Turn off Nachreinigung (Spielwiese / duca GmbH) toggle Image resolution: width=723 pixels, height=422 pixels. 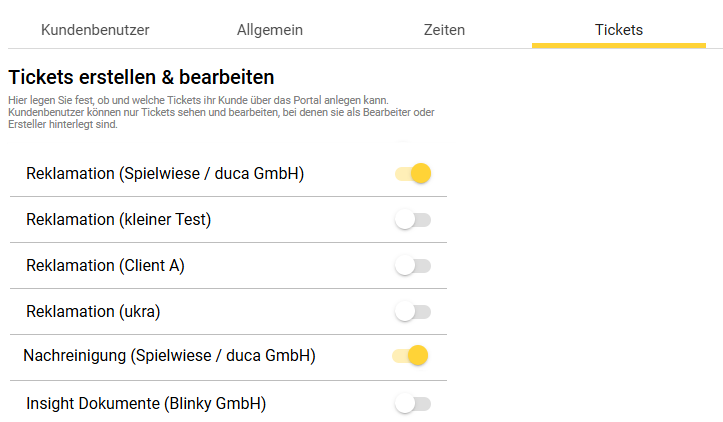tap(411, 355)
